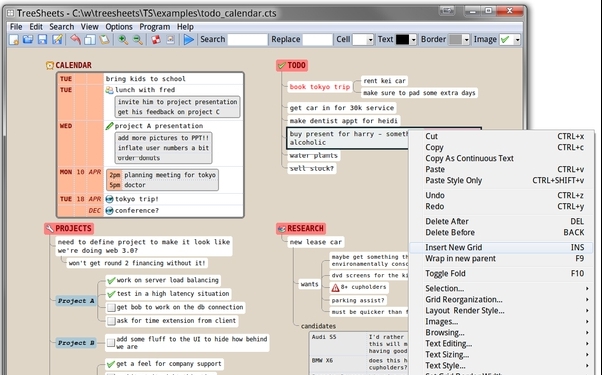The width and height of the screenshot is (604, 375).
Task: Open the Program menu
Action: (154, 27)
